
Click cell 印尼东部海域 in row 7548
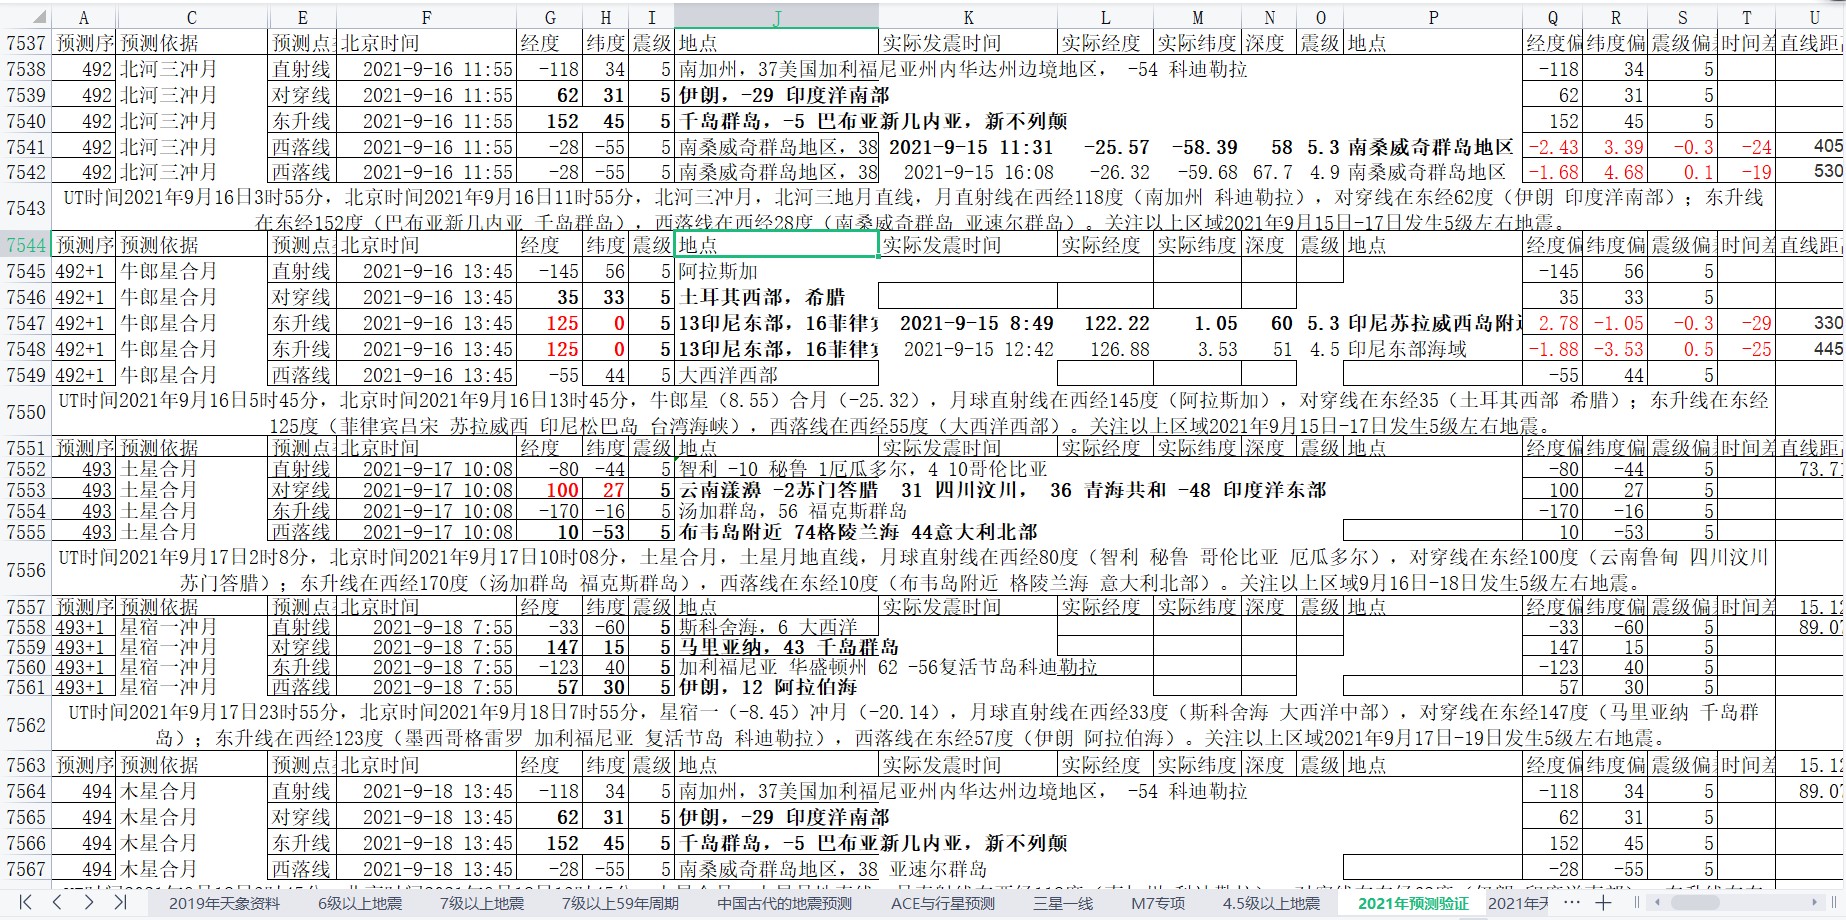(x=1433, y=349)
